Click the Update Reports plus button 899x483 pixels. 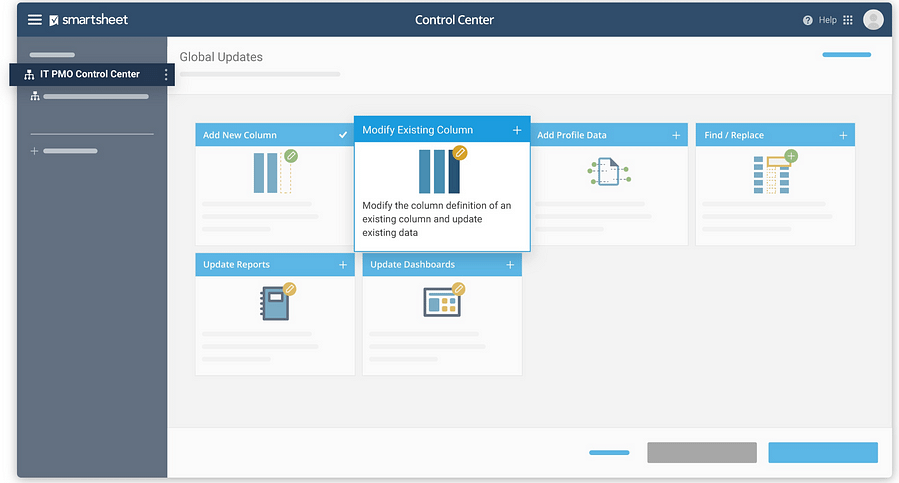(343, 264)
